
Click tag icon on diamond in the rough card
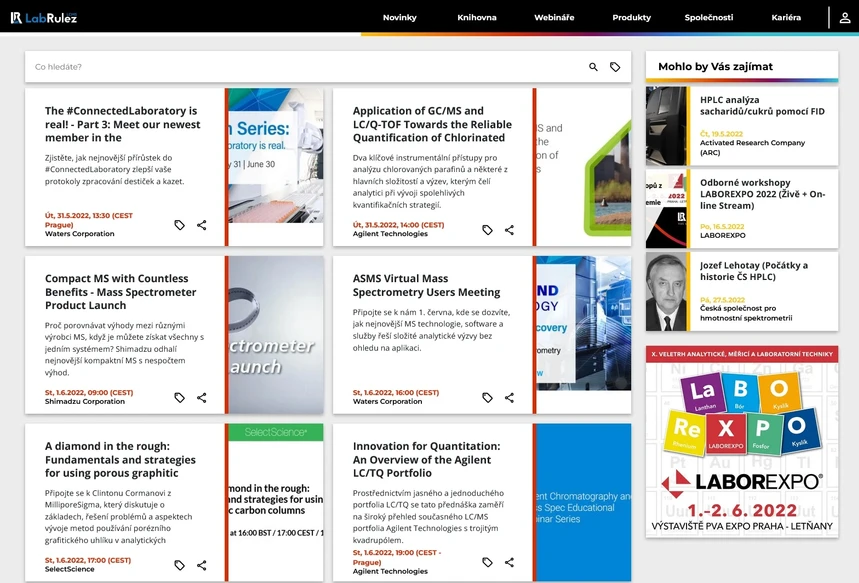(x=180, y=565)
